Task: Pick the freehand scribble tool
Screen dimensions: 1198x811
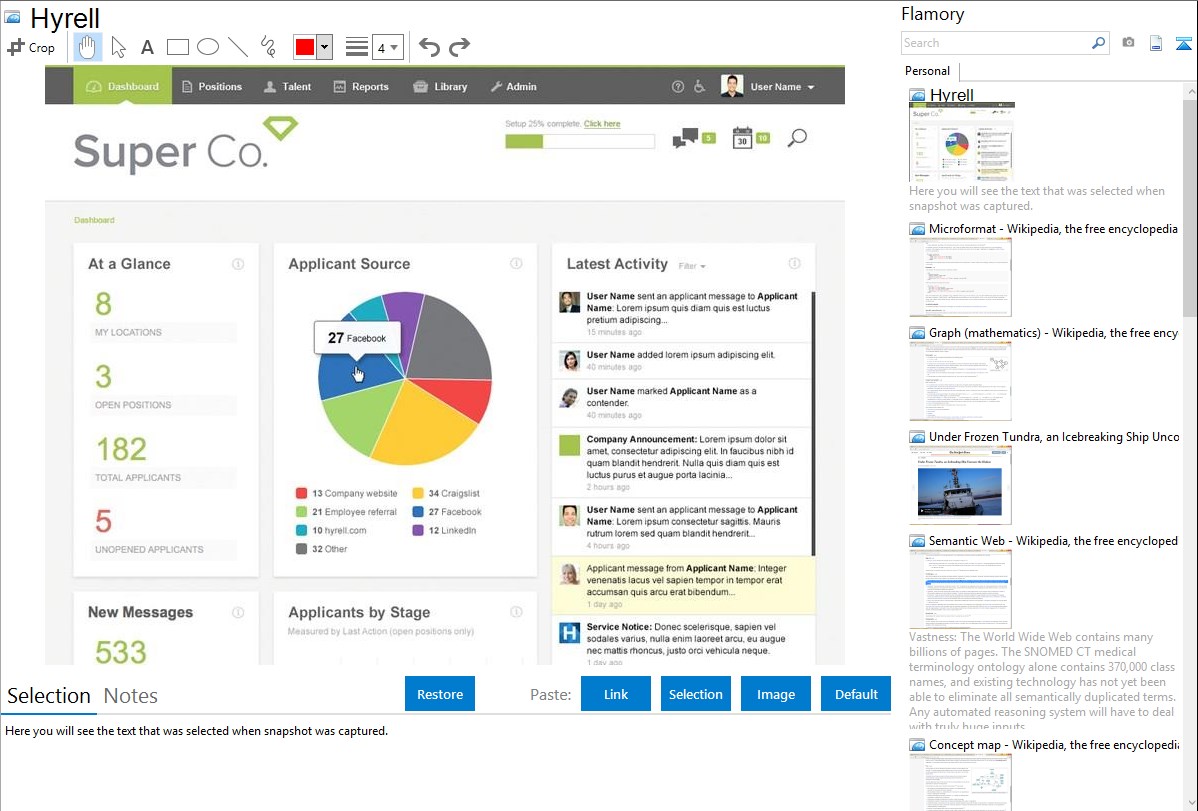Action: click(268, 47)
